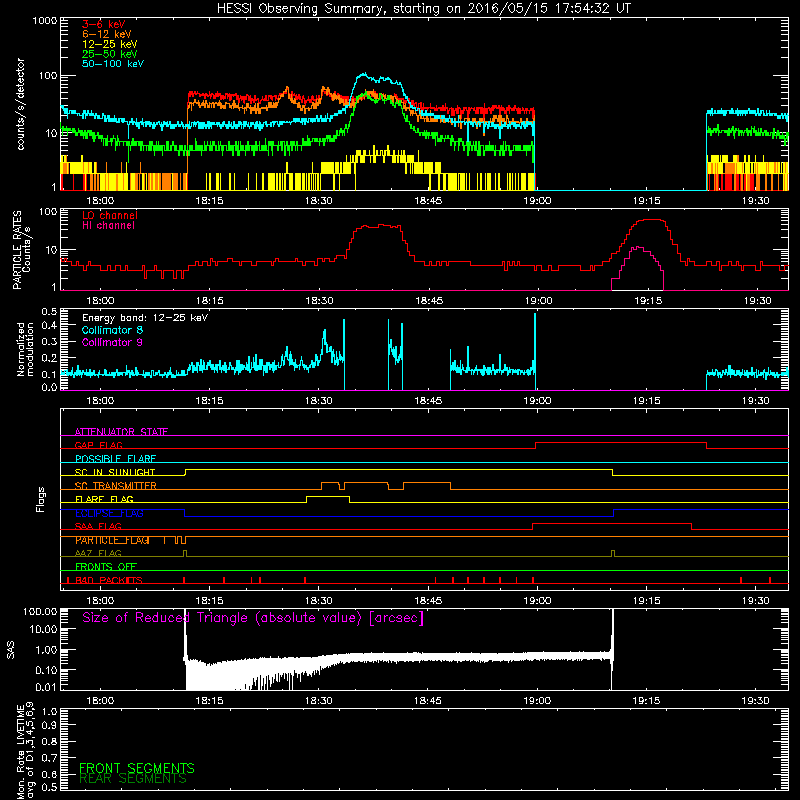800x800 pixels.
Task: Click the counts/s/detector axis label
Action: pos(20,104)
